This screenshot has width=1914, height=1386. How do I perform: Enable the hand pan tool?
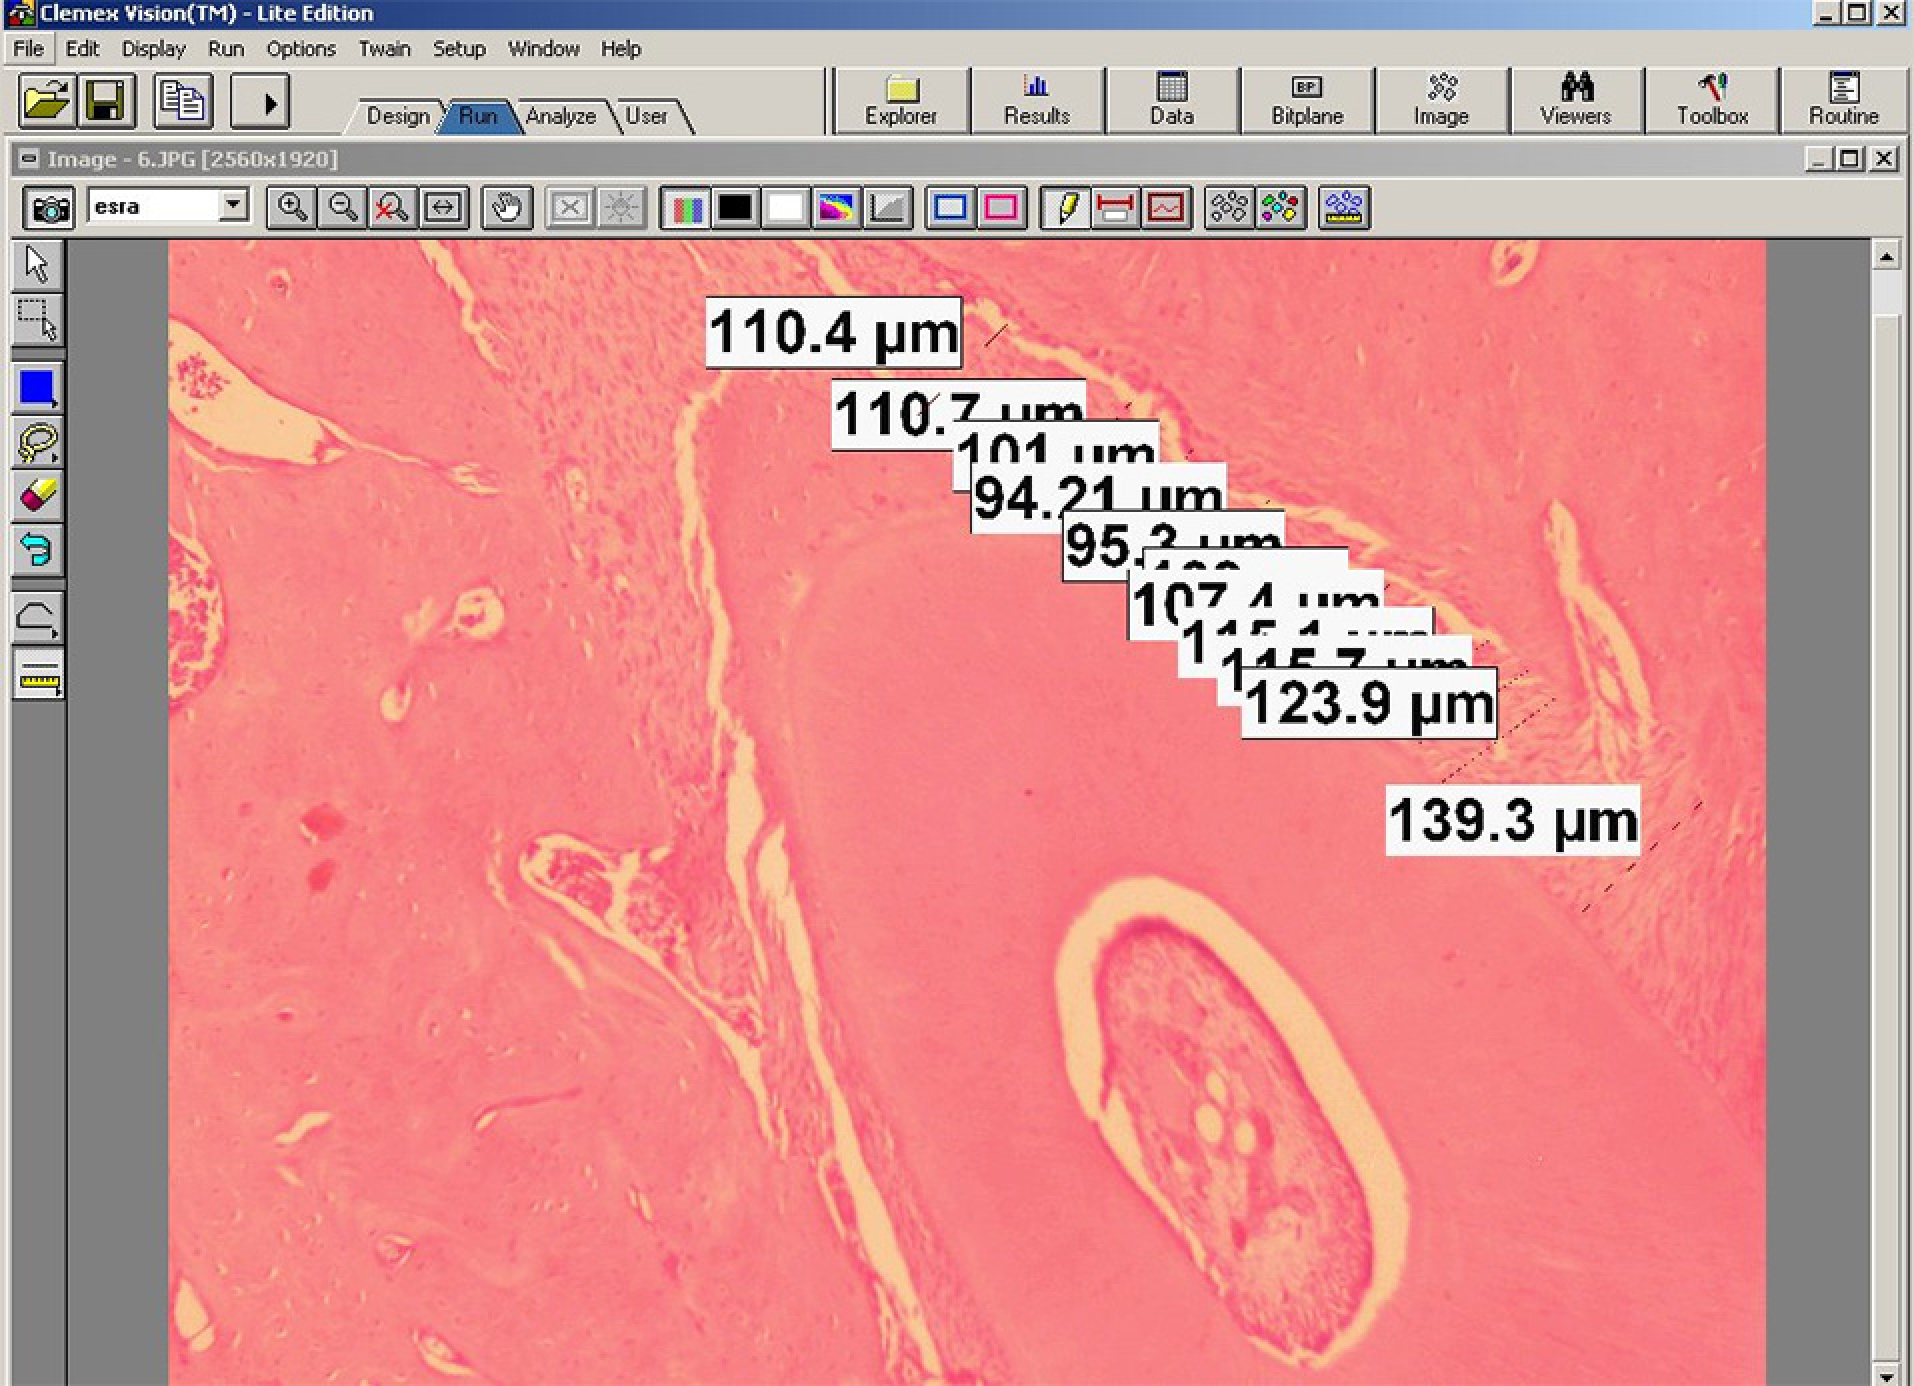tap(506, 208)
